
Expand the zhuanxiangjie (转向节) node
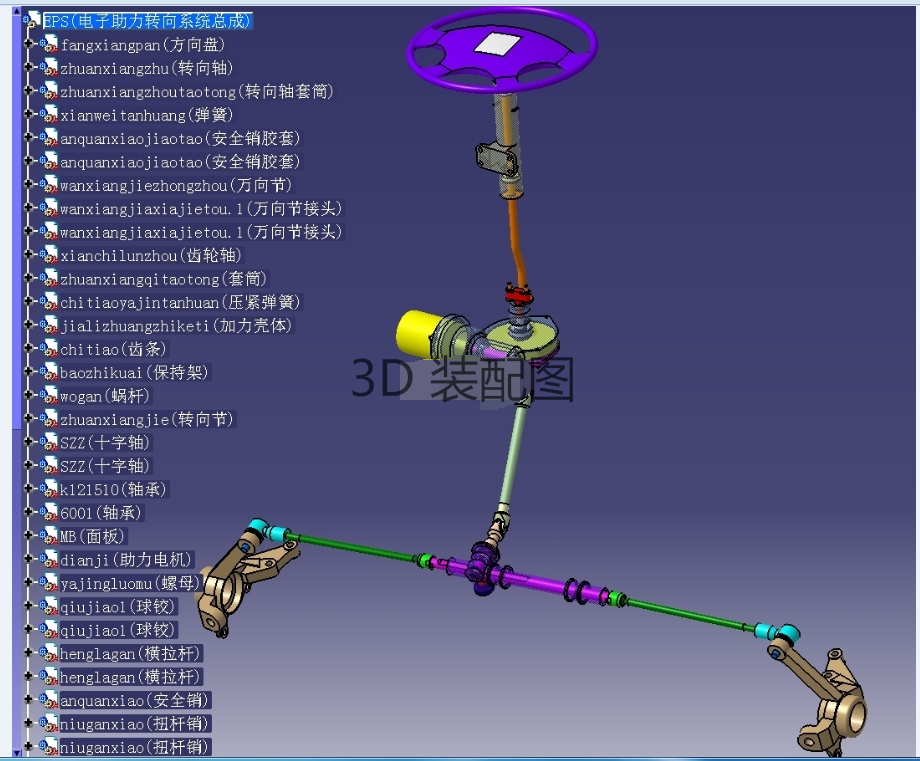coord(28,418)
